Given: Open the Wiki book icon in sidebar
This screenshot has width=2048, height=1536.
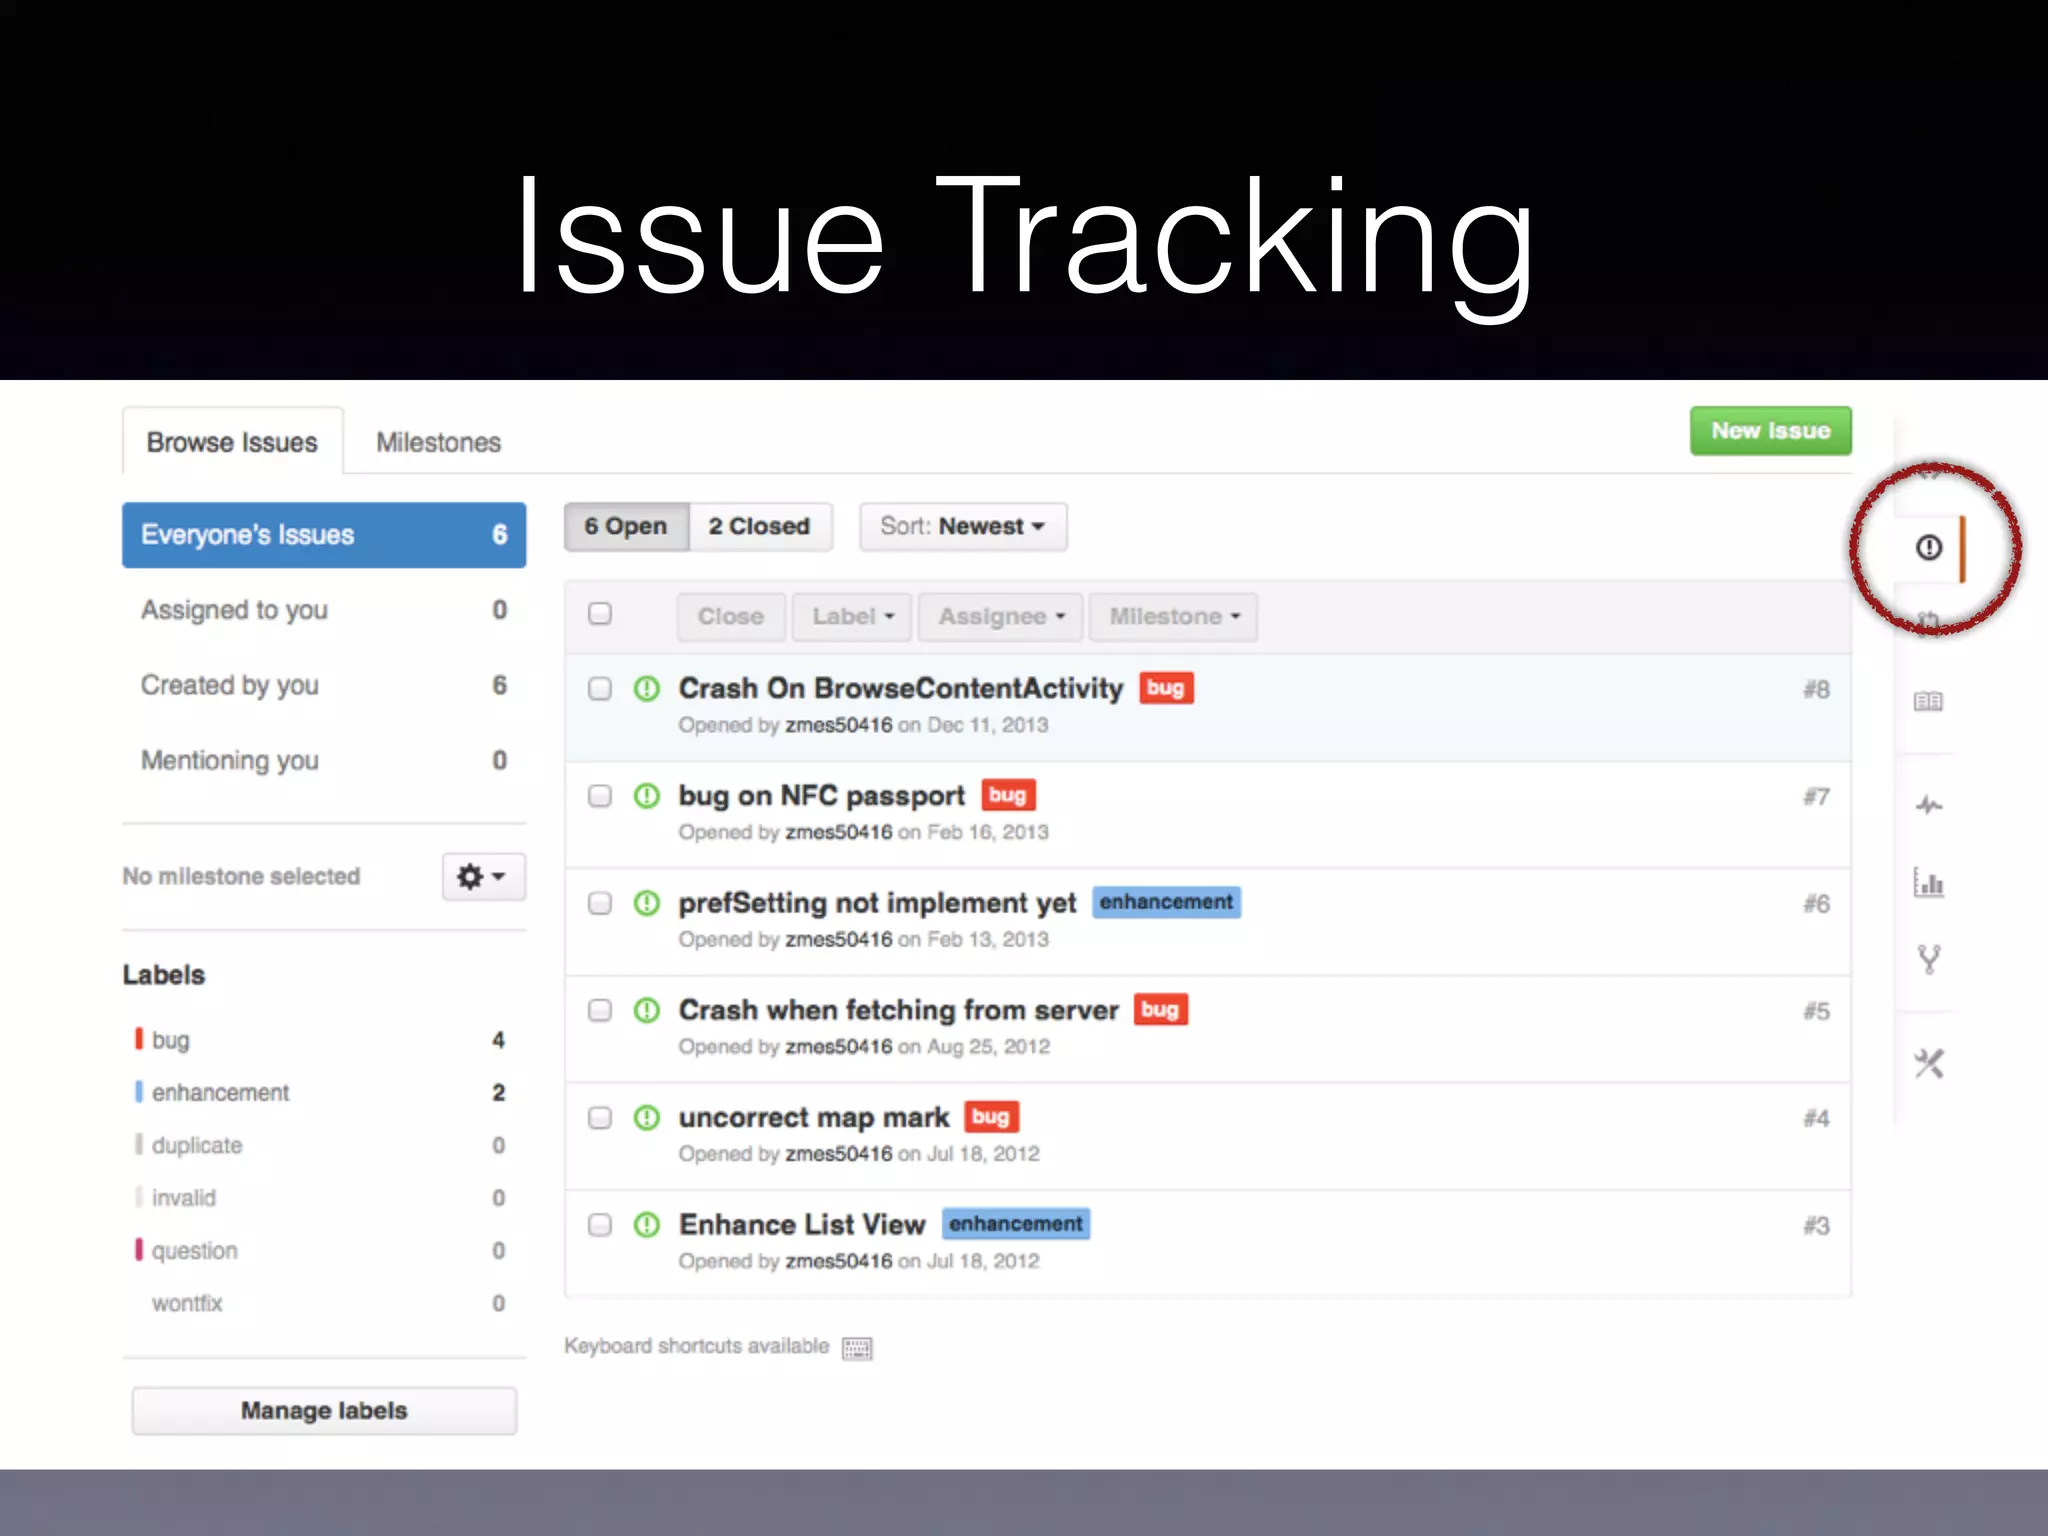Looking at the screenshot, I should pyautogui.click(x=1929, y=702).
